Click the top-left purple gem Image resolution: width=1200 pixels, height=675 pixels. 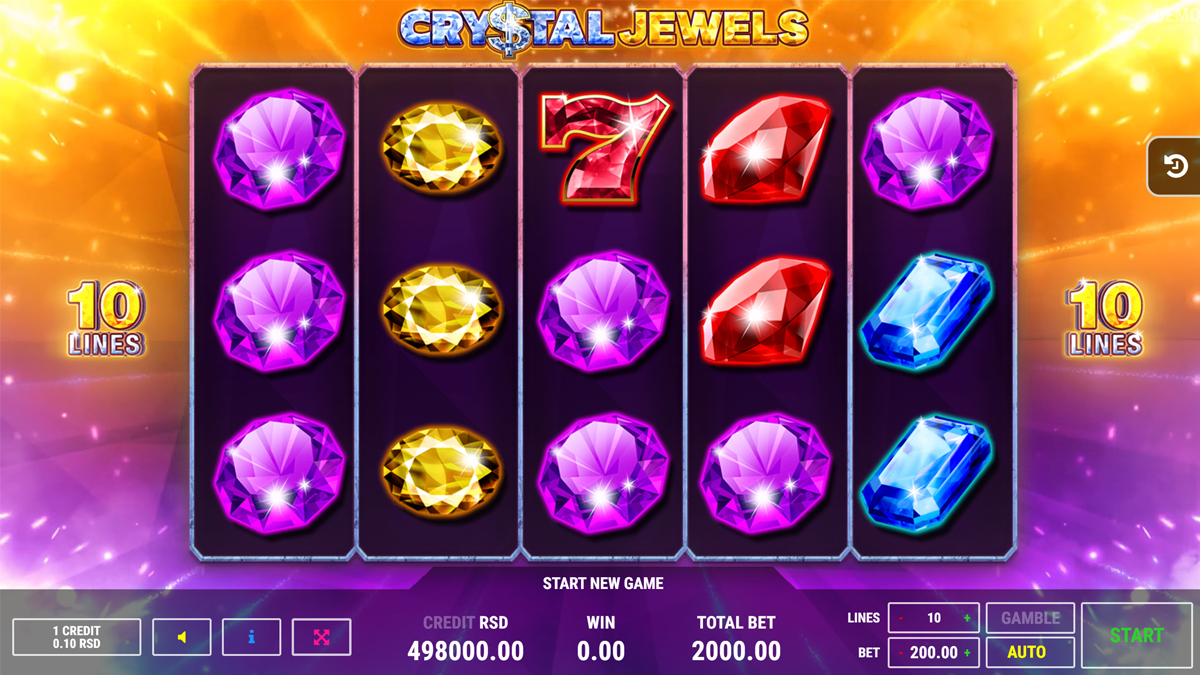[279, 150]
